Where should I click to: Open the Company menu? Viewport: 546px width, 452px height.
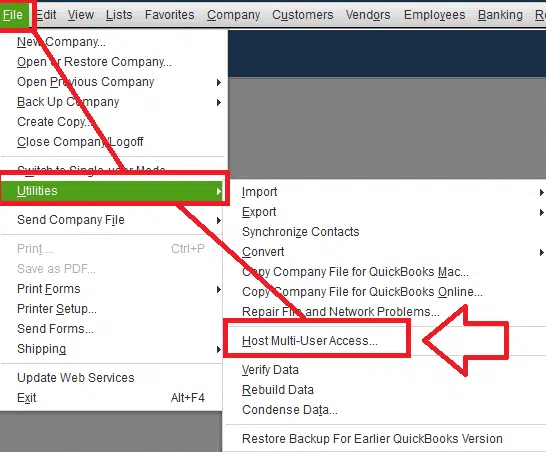[x=233, y=15]
